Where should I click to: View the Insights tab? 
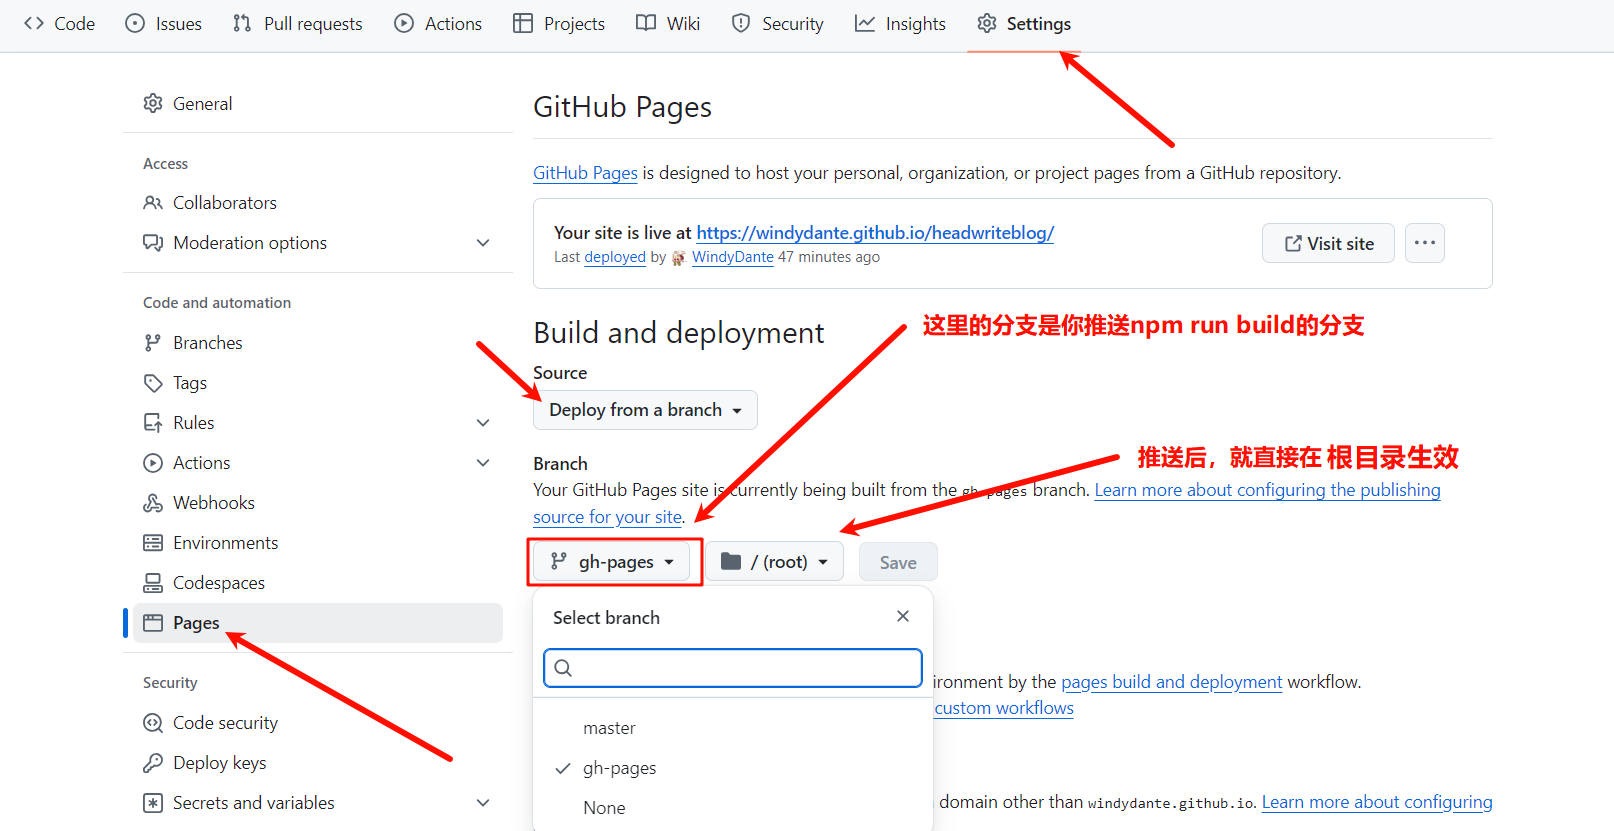click(x=901, y=23)
